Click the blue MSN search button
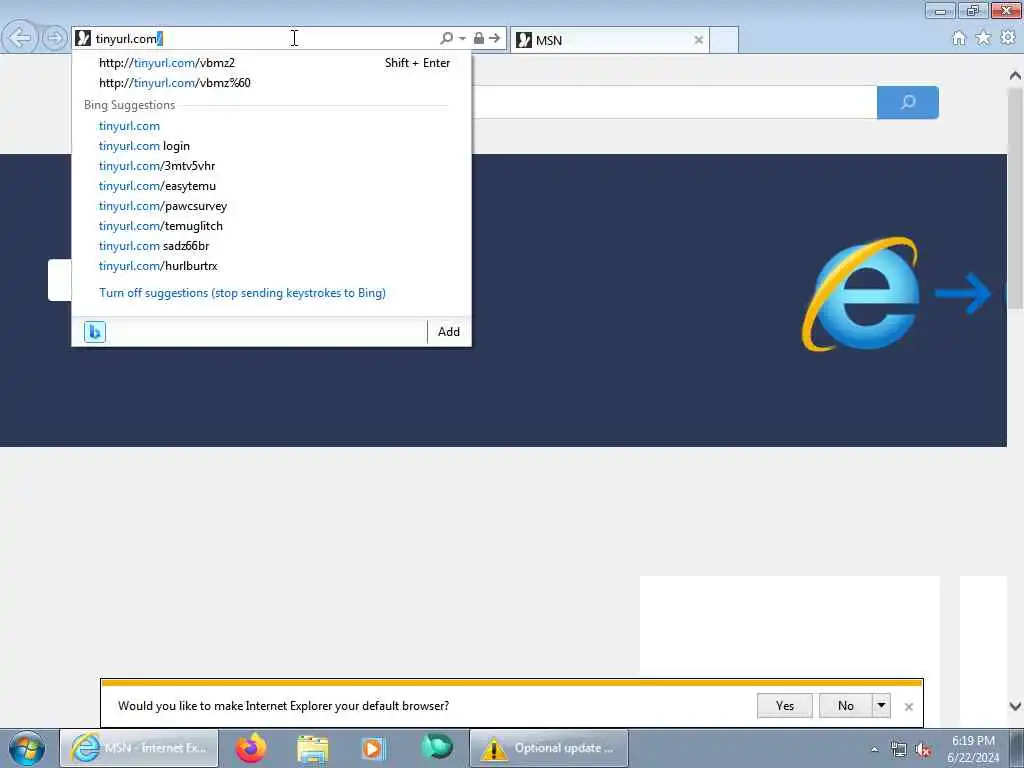1024x768 pixels. (x=908, y=102)
